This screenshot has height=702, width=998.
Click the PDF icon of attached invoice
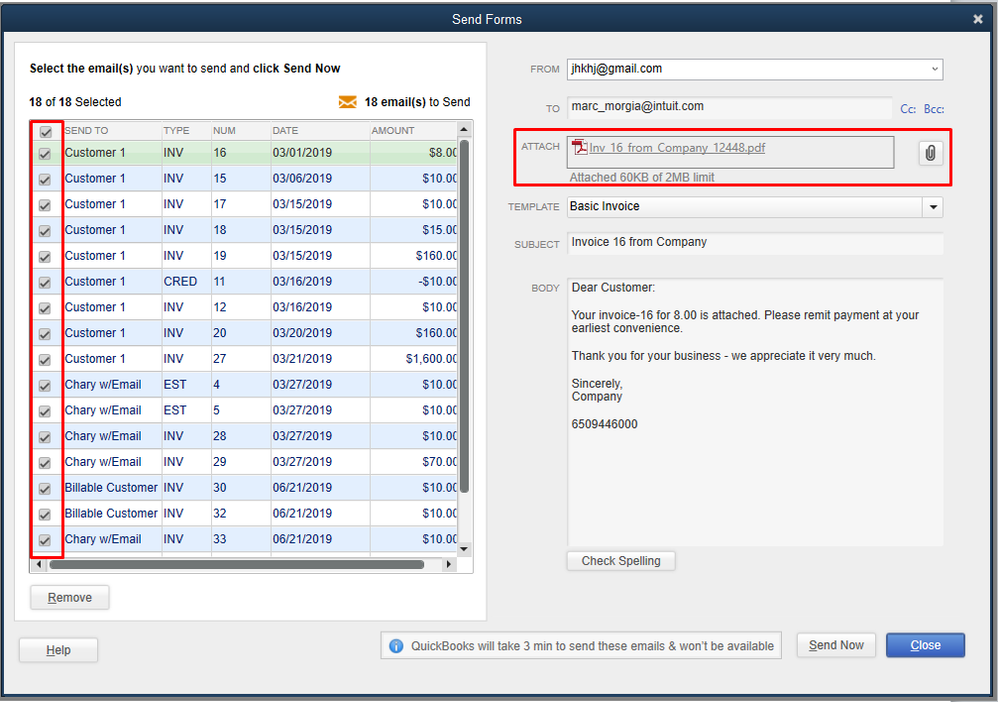579,148
